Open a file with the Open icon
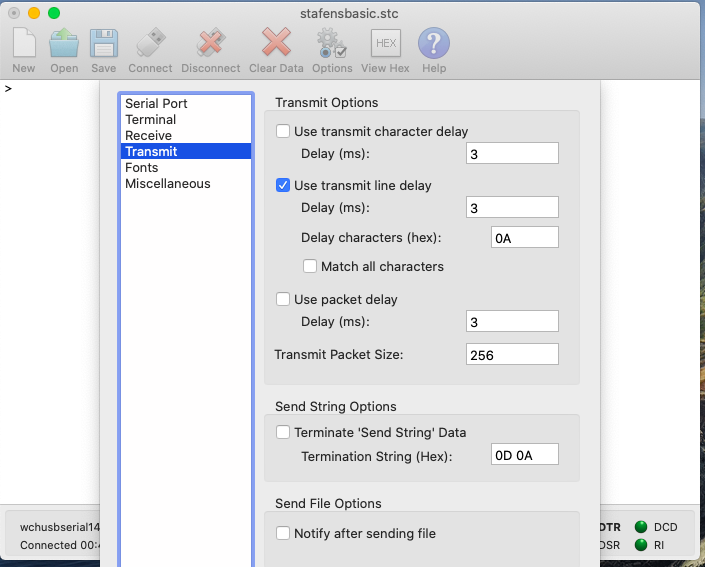Viewport: 705px width, 567px height. tap(64, 44)
